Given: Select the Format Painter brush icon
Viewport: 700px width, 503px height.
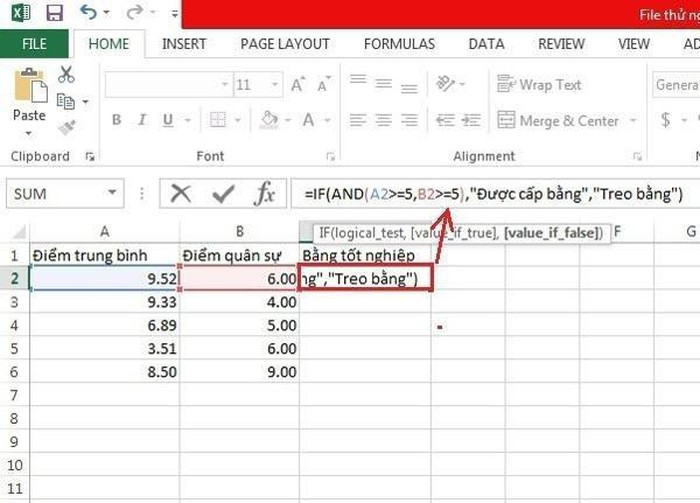Looking at the screenshot, I should point(67,127).
